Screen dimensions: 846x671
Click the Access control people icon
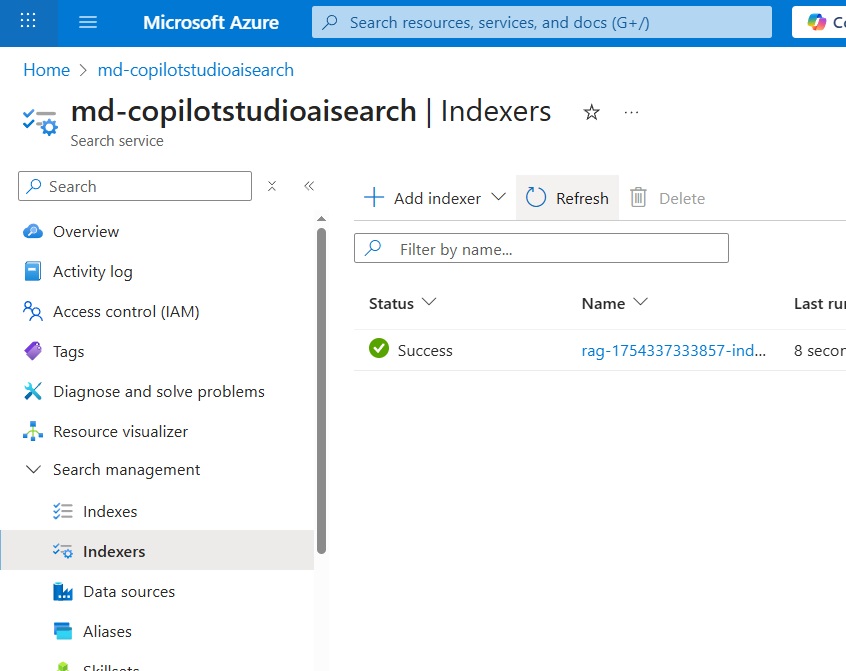pos(33,311)
